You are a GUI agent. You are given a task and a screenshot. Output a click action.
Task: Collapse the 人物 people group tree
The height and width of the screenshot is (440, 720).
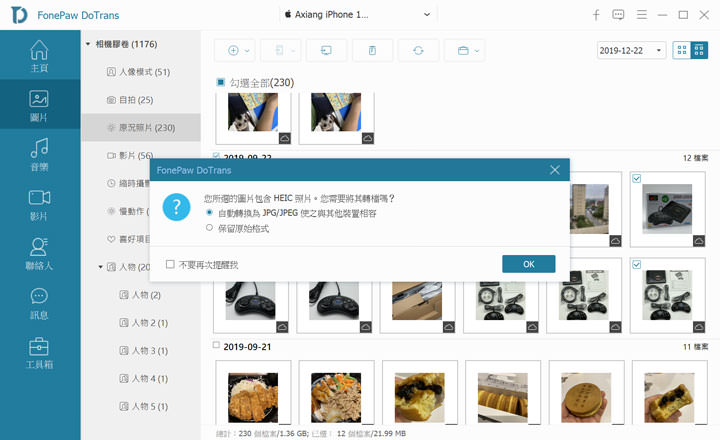[101, 267]
